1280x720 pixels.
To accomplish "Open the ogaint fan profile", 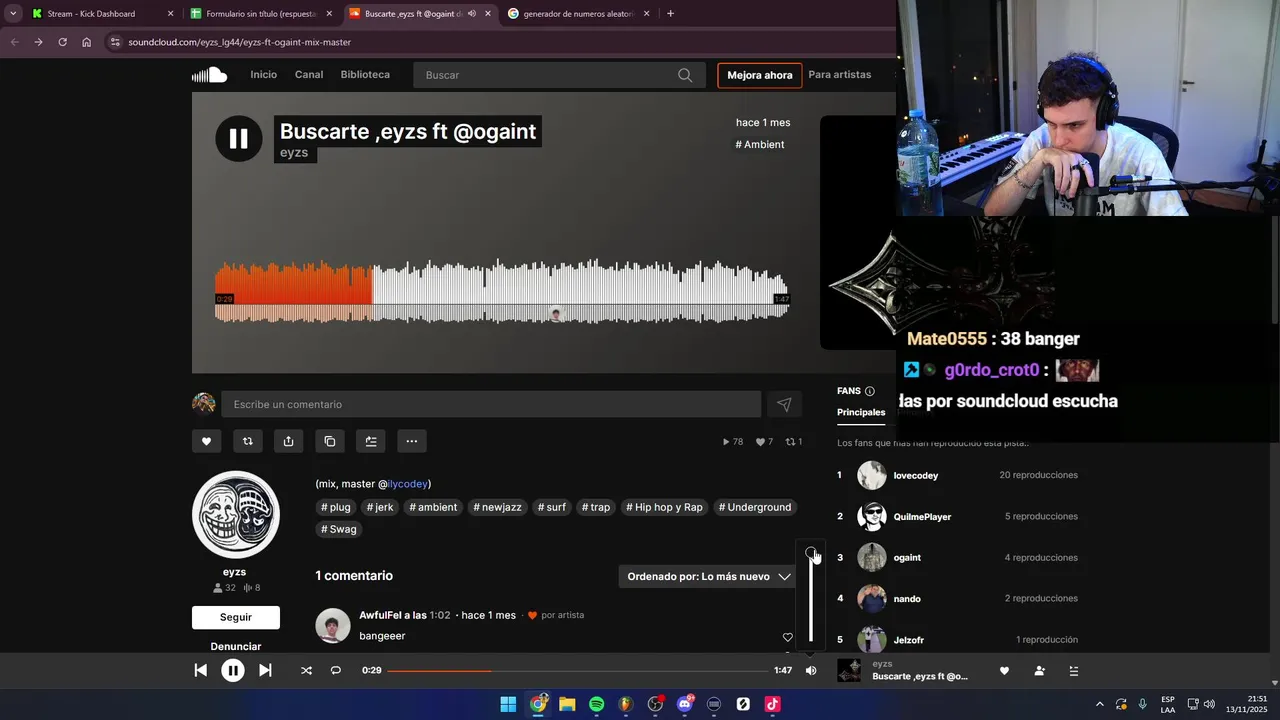I will 907,558.
